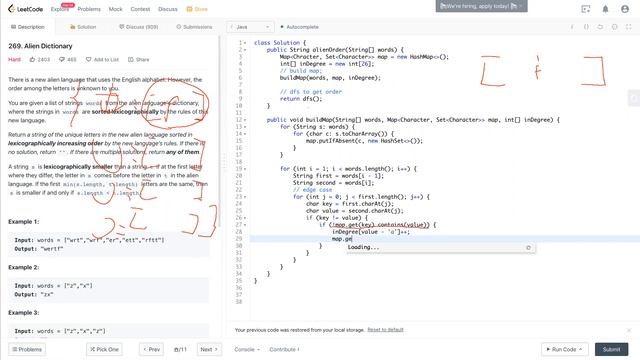Click the Add to List heart icon
640x360 pixels.
coord(89,60)
